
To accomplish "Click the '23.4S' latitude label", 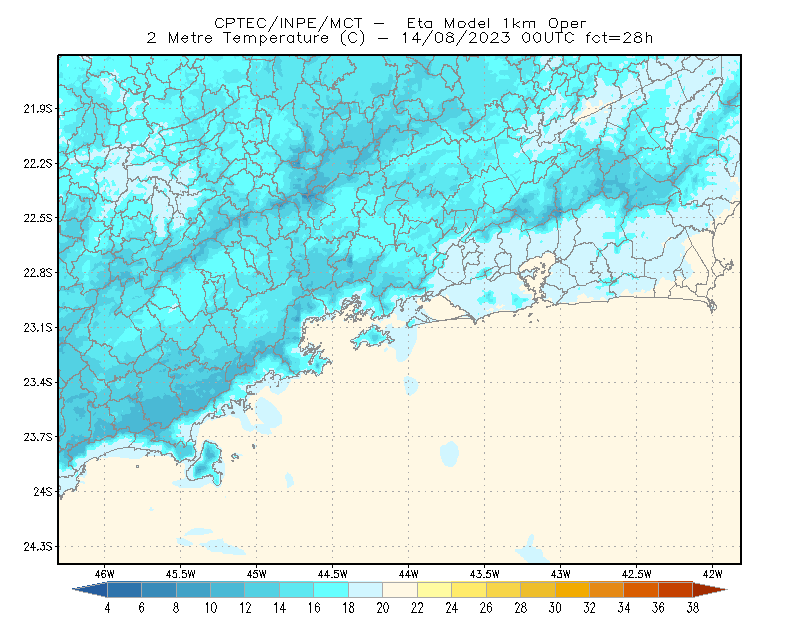I will click(x=38, y=382).
